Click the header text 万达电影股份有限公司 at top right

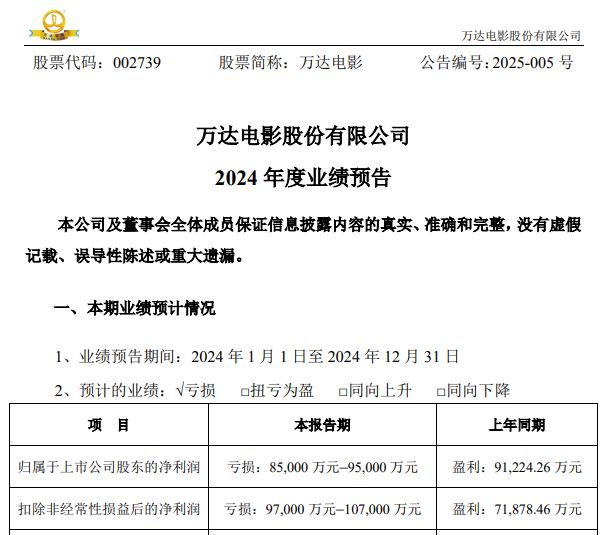521,35
